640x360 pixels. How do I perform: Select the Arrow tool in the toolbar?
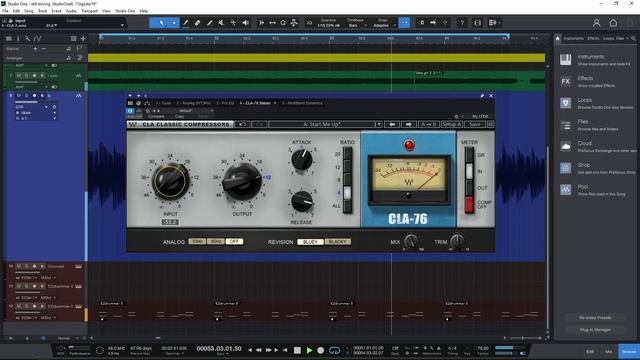tap(161, 23)
